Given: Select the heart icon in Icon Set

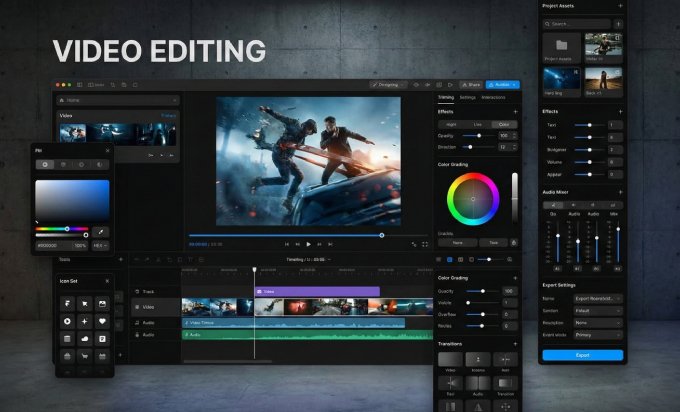Looking at the screenshot, I should (102, 321).
